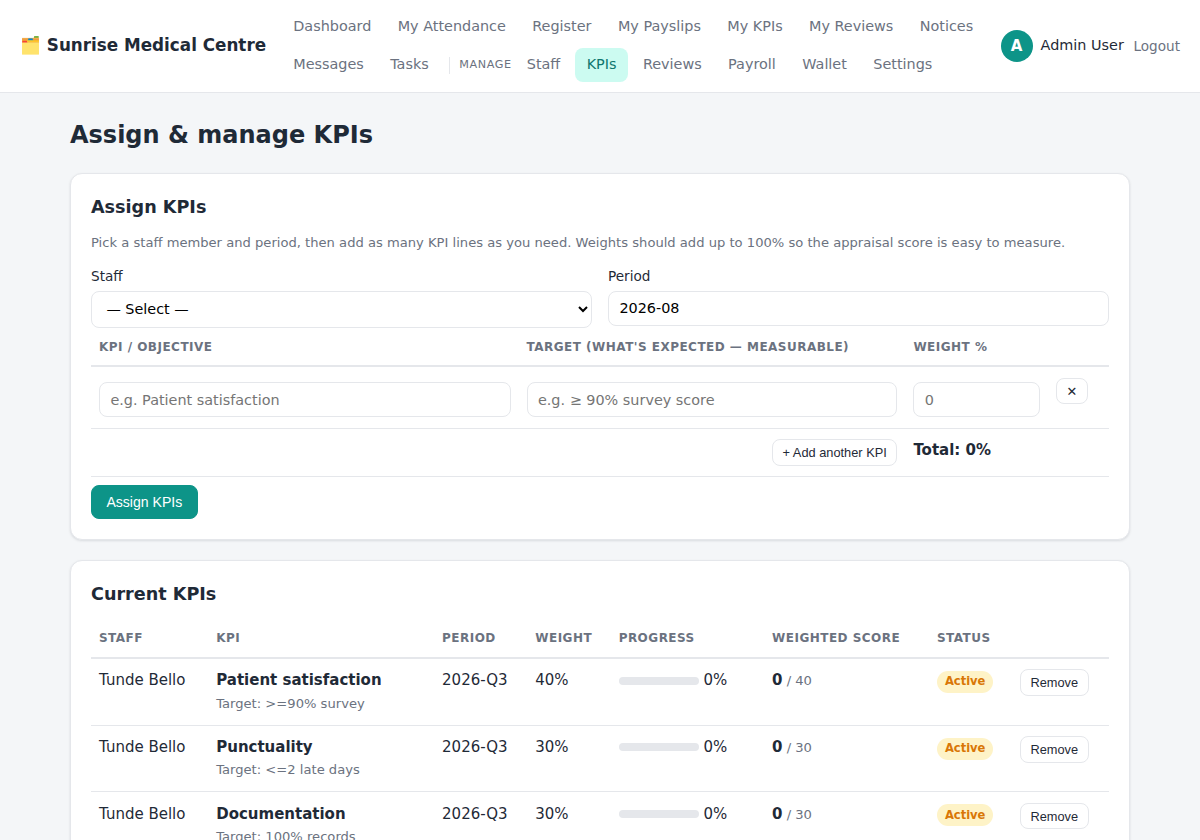Image resolution: width=1200 pixels, height=840 pixels.
Task: Open My Payslips
Action: click(x=659, y=26)
